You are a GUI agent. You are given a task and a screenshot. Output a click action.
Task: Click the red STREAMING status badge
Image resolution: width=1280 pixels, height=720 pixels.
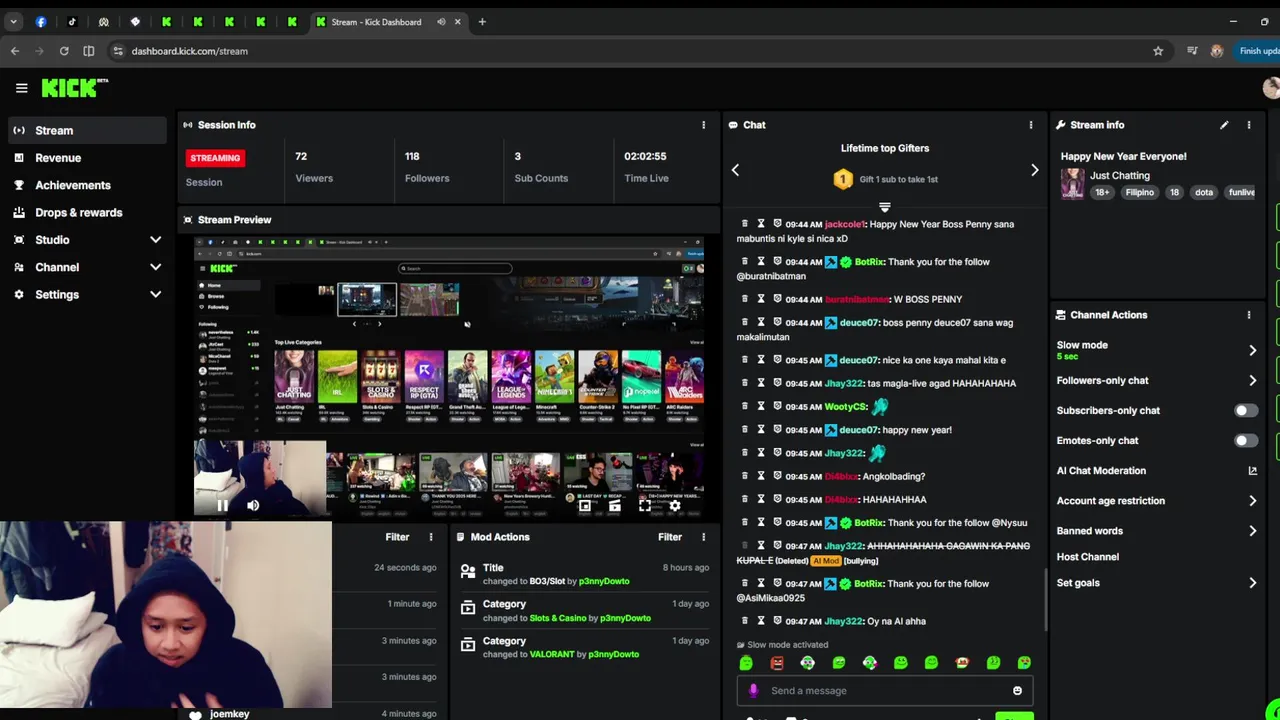pyautogui.click(x=215, y=158)
